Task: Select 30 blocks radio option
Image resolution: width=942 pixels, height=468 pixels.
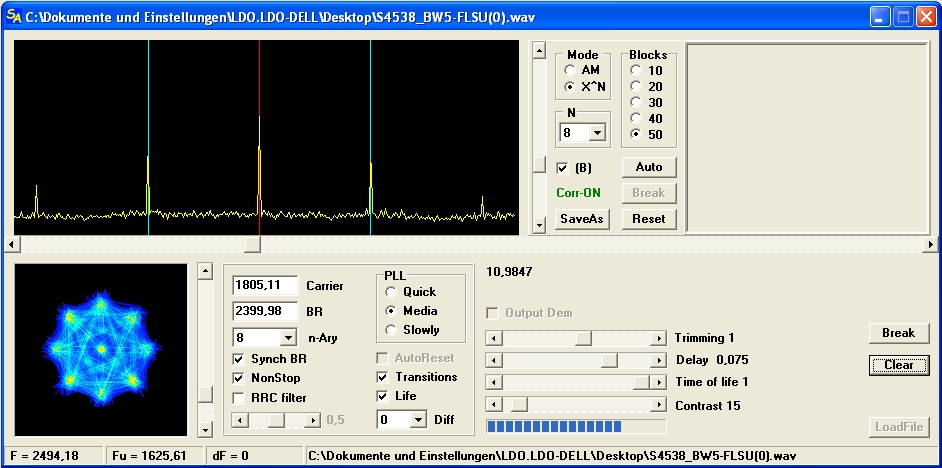Action: coord(635,103)
